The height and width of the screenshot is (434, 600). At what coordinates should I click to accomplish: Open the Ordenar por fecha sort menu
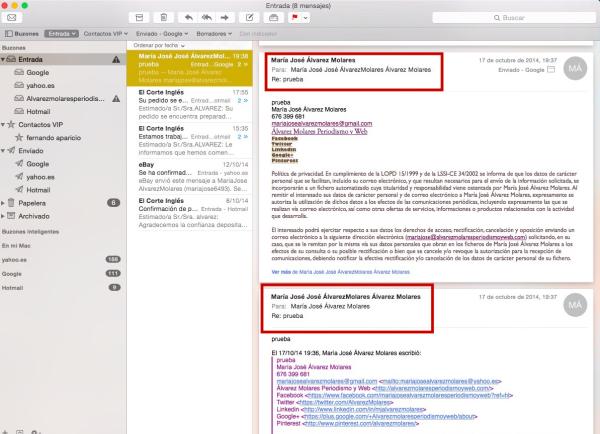pyautogui.click(x=159, y=45)
